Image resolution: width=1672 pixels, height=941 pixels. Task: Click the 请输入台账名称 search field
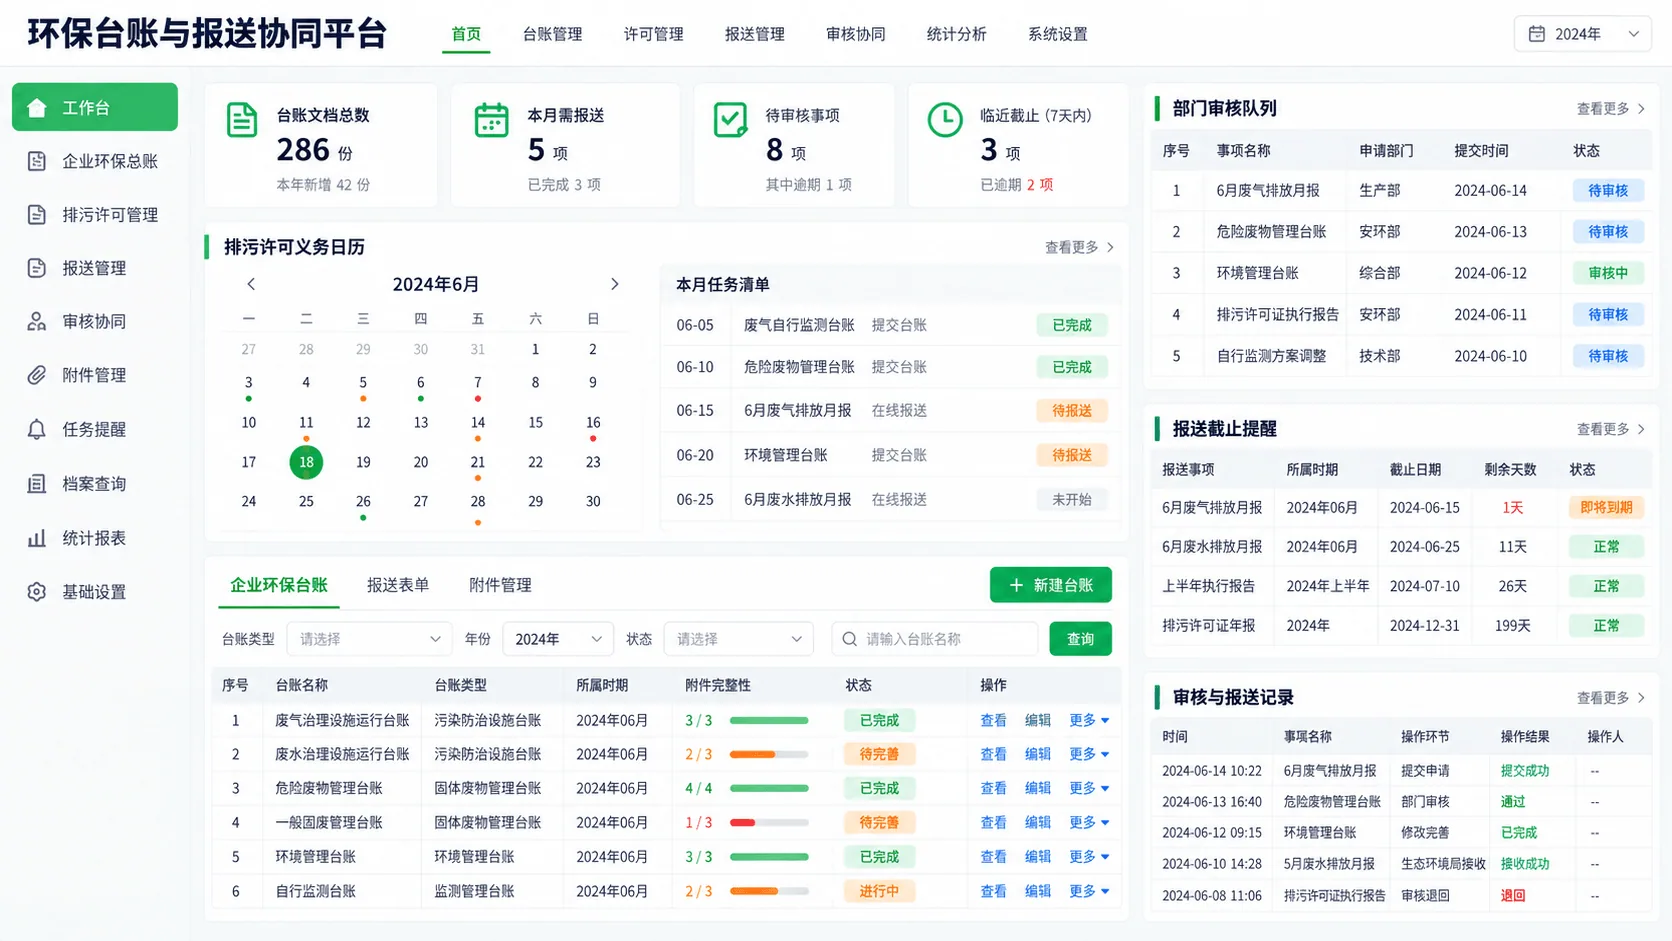tap(935, 639)
